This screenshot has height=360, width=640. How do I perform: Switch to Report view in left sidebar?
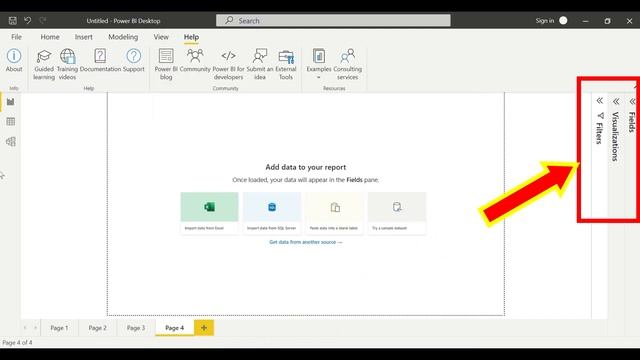(11, 102)
